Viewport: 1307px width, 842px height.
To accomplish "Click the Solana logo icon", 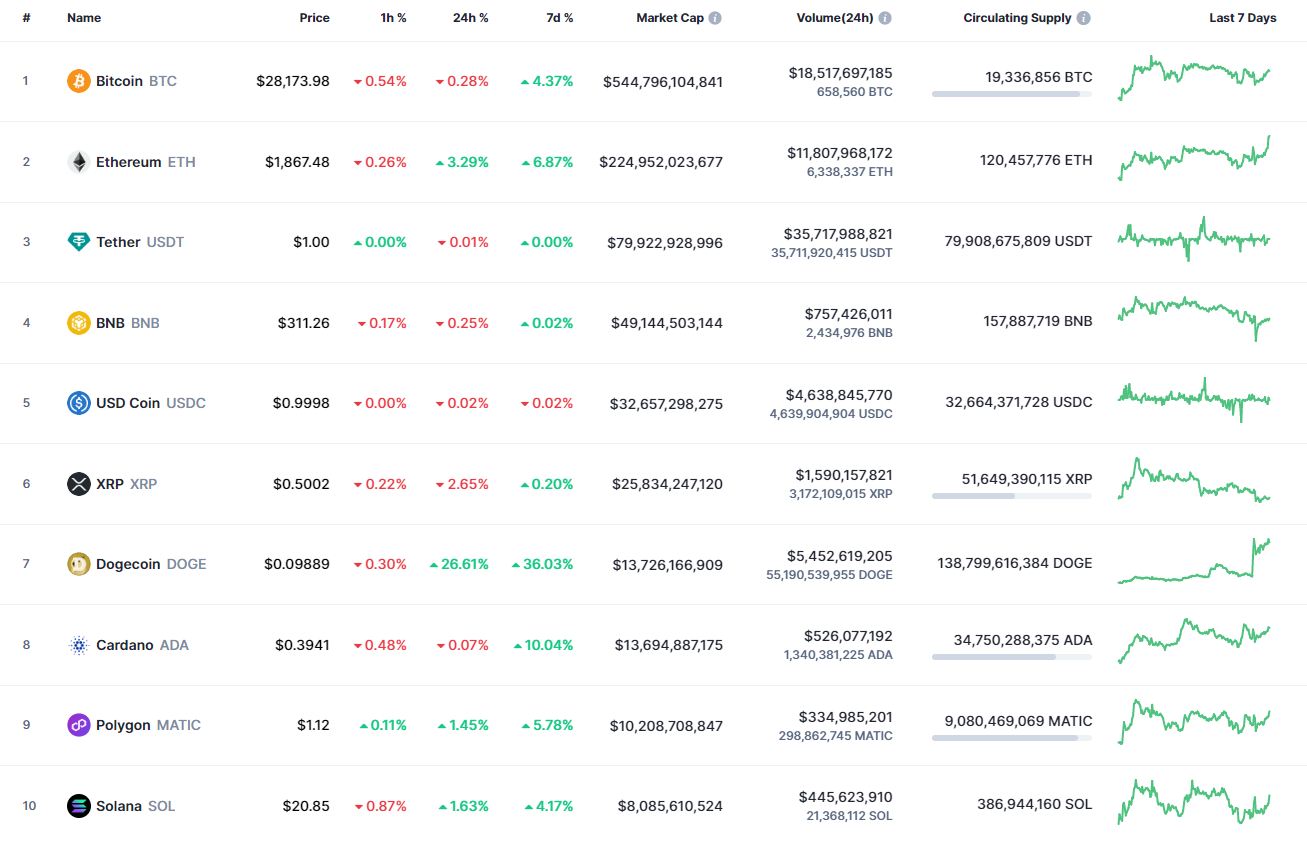I will pyautogui.click(x=79, y=806).
